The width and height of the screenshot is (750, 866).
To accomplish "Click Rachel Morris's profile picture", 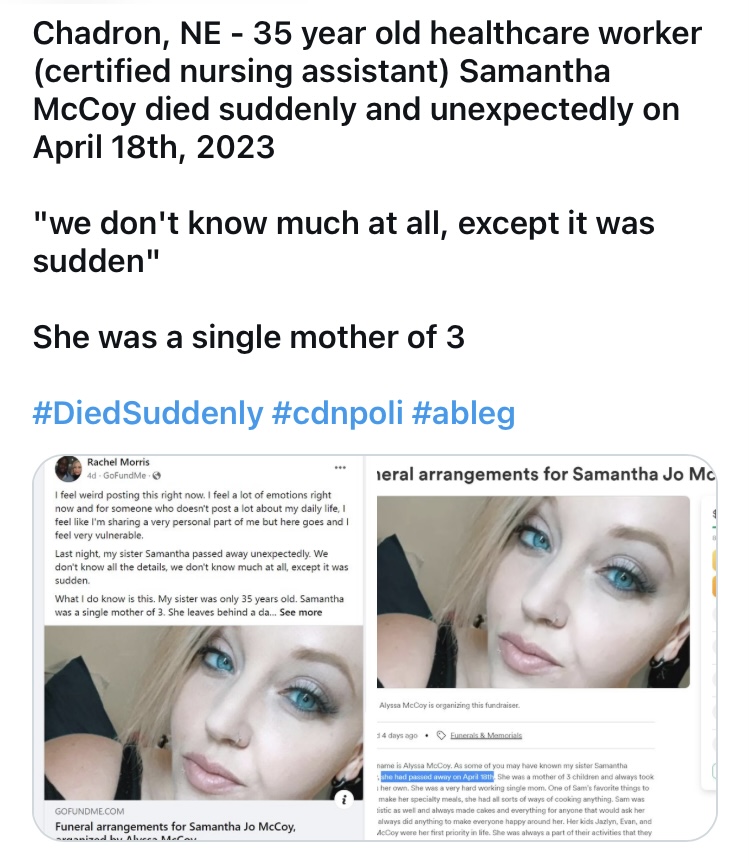I will tap(68, 468).
